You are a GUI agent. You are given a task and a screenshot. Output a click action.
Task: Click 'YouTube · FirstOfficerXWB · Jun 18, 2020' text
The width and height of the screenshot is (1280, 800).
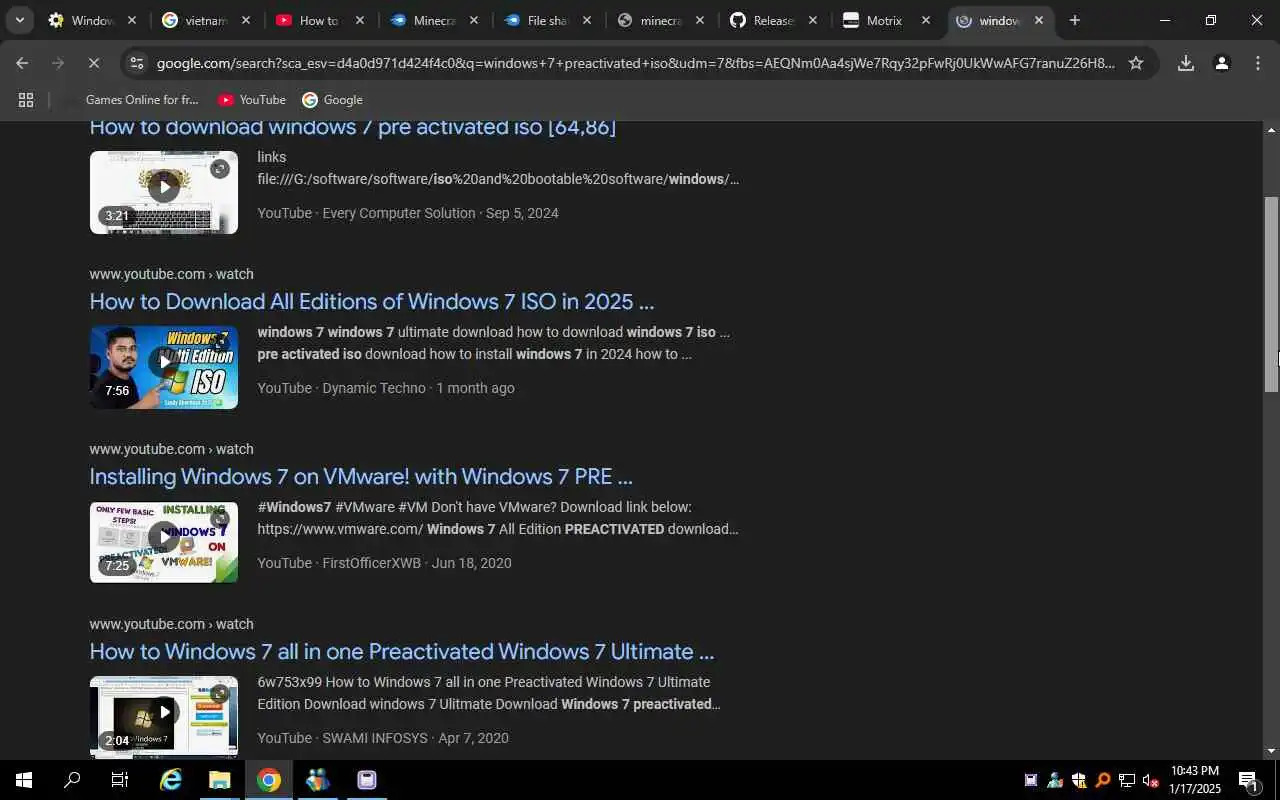tap(384, 563)
